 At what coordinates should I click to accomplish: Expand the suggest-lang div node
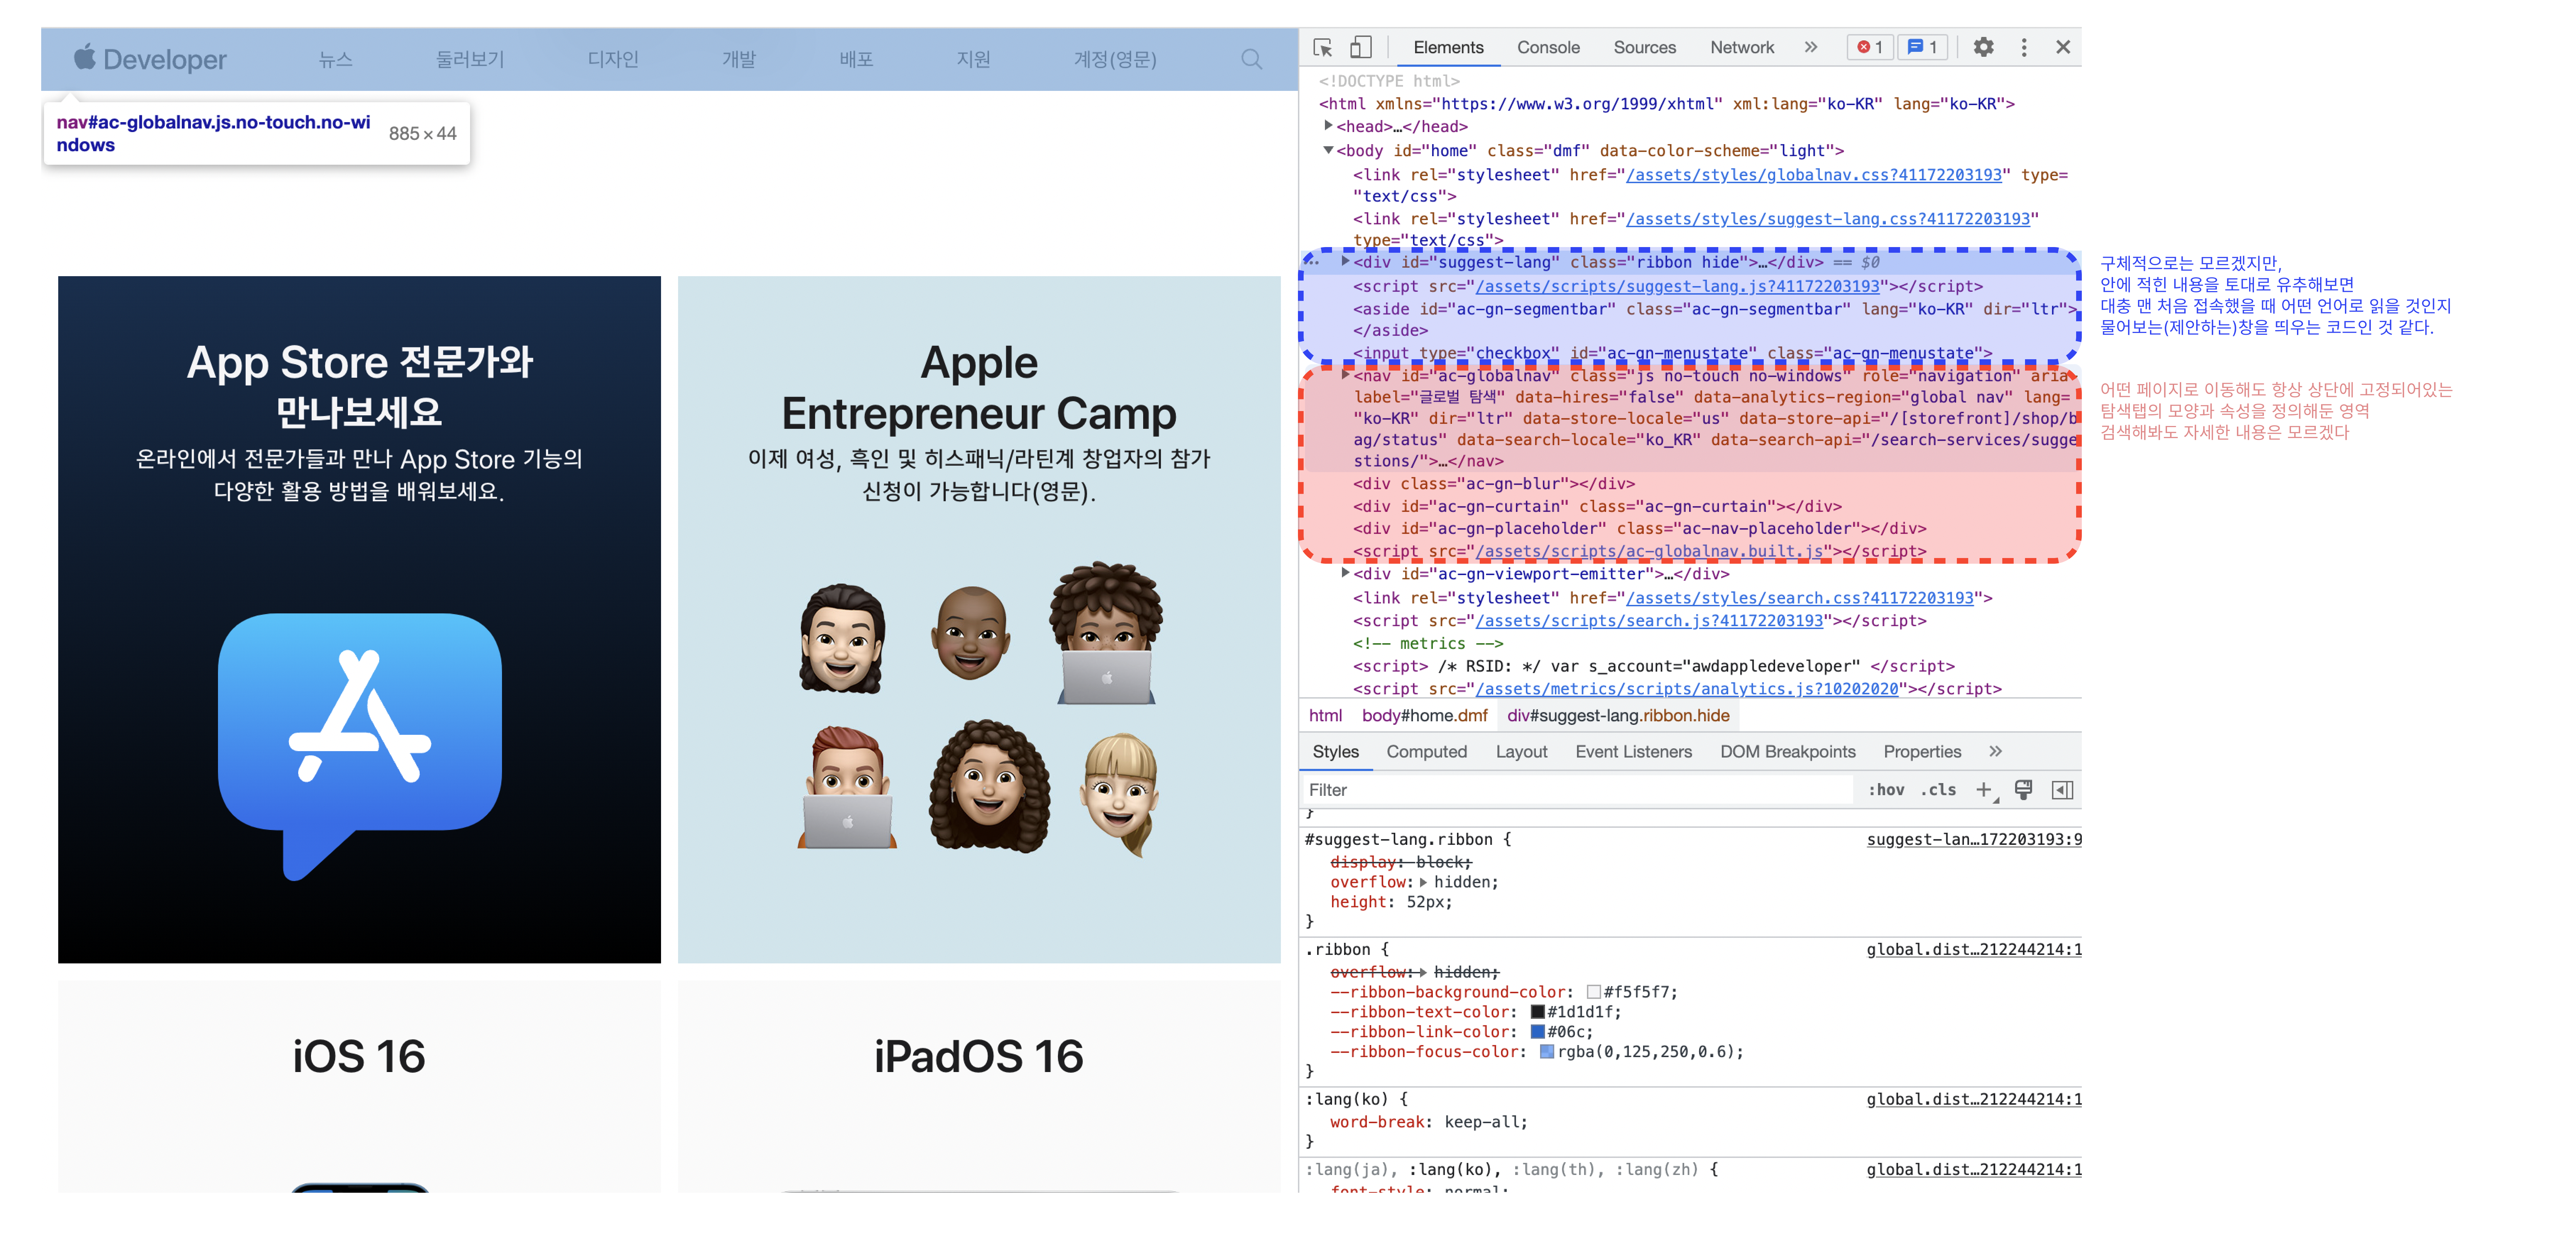coord(1345,261)
